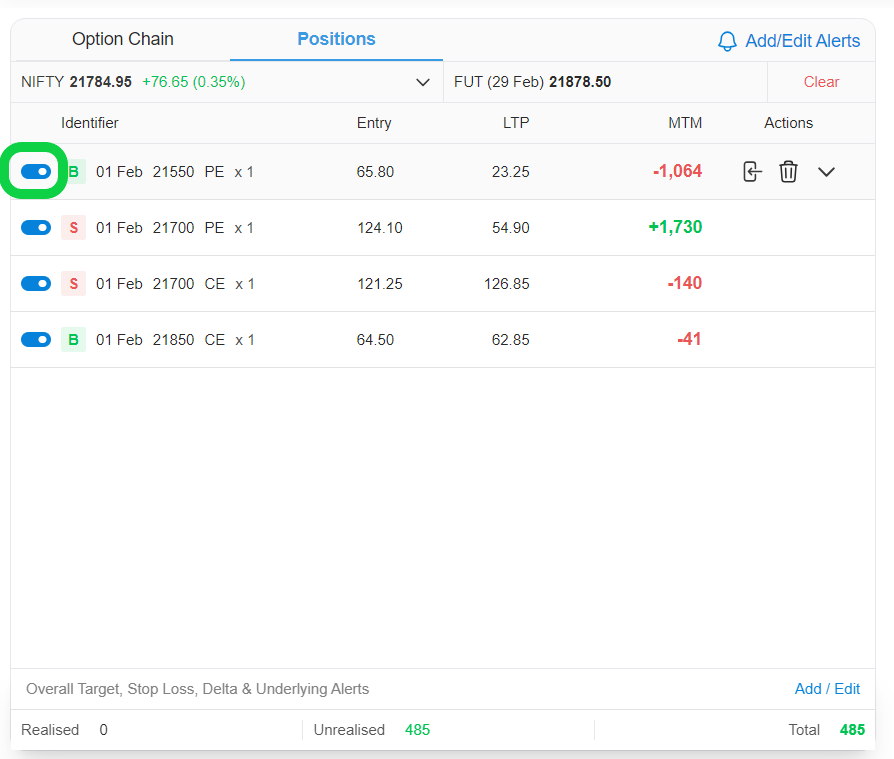
Task: Click LTP value 23.25
Action: (x=511, y=172)
